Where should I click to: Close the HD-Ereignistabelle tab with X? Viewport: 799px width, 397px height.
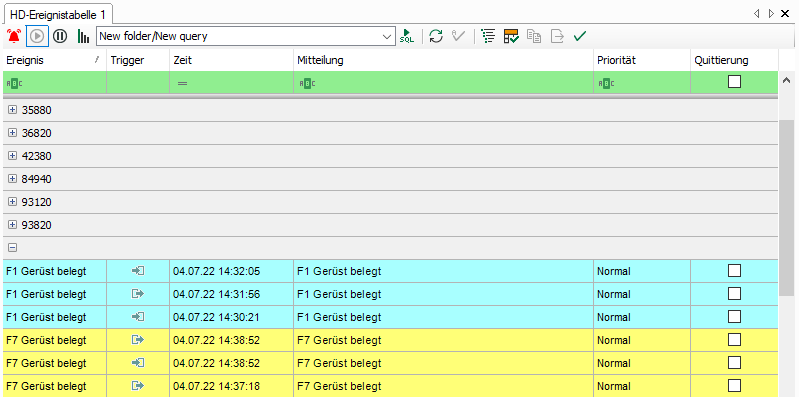click(785, 14)
